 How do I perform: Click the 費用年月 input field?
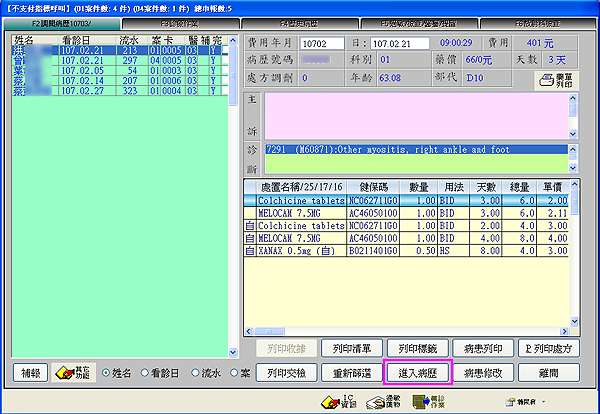pos(327,43)
